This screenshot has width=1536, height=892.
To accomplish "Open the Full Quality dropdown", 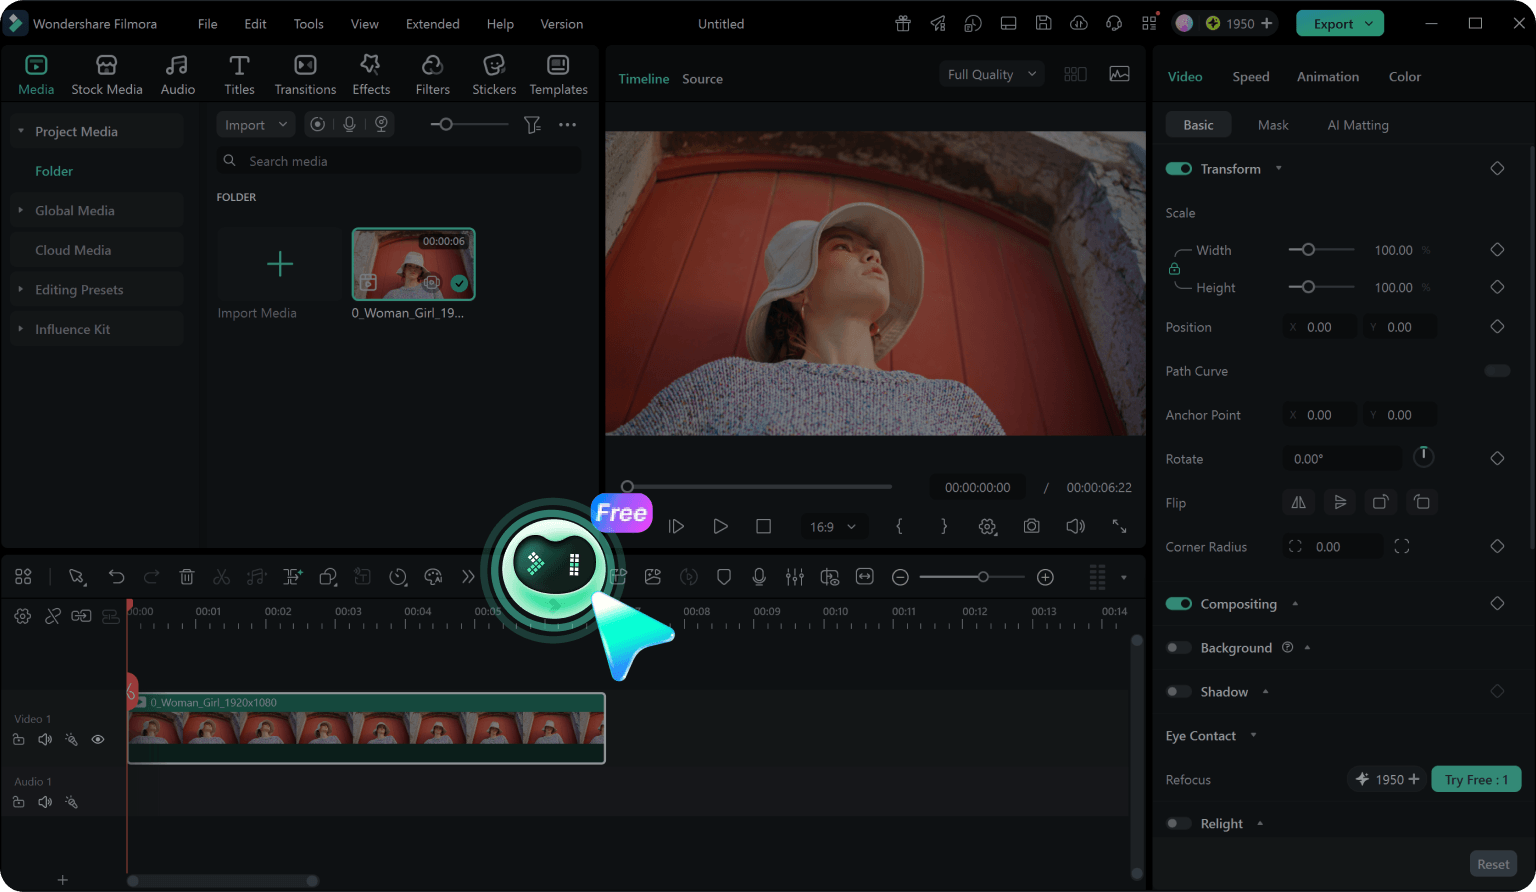I will coord(991,74).
